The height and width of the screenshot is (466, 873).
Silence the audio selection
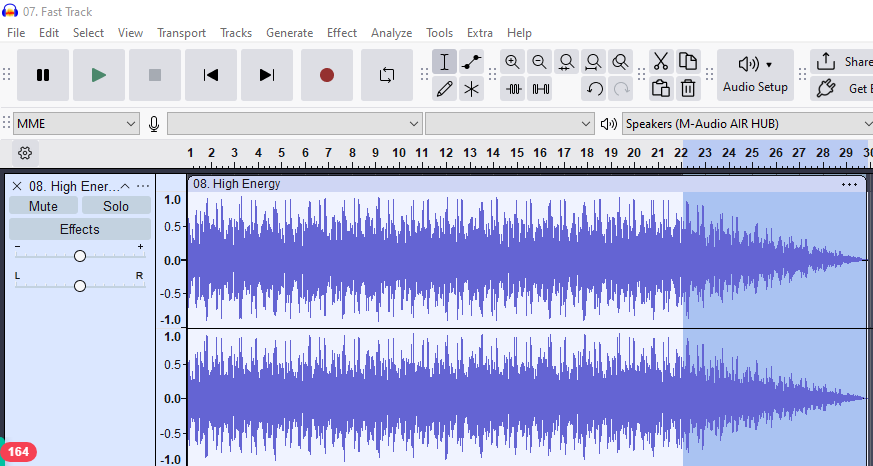[x=540, y=89]
